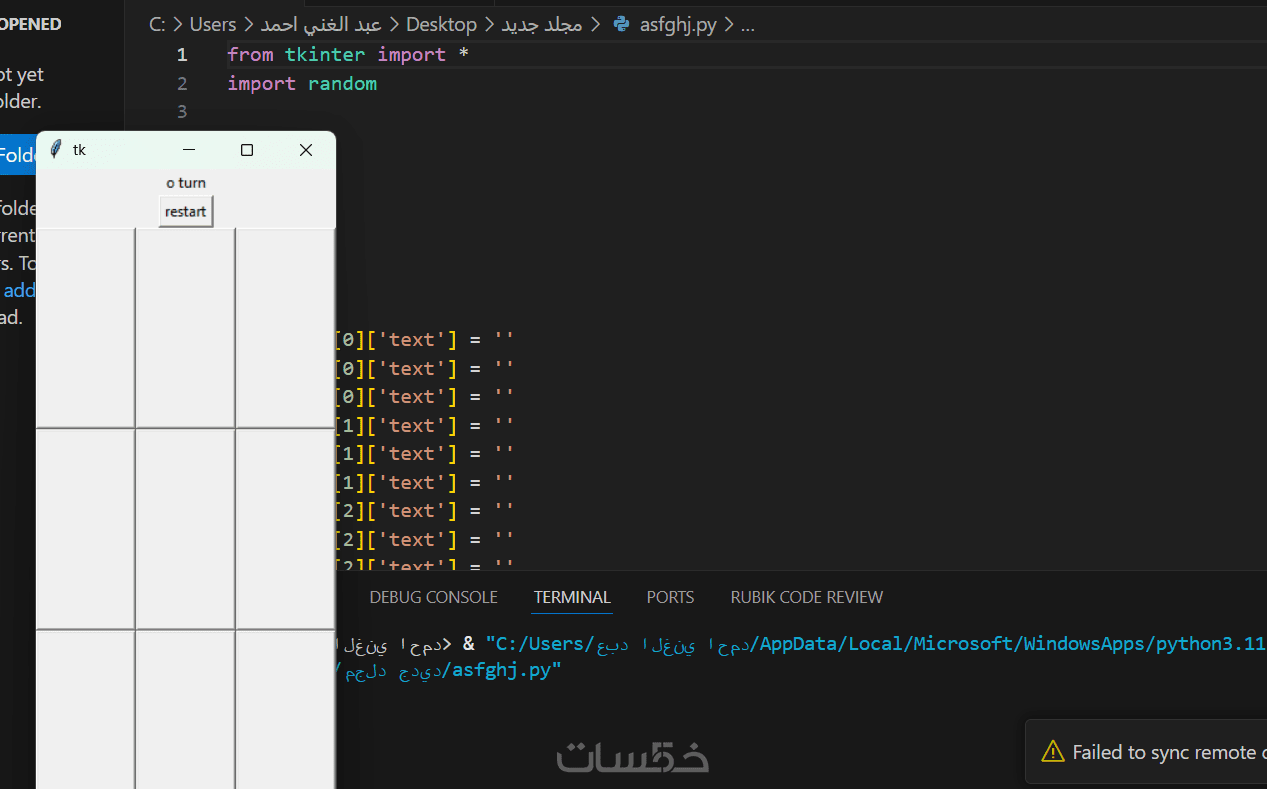This screenshot has height=789, width=1267.
Task: Mark the center tic-tac-toe cell
Action: point(185,529)
